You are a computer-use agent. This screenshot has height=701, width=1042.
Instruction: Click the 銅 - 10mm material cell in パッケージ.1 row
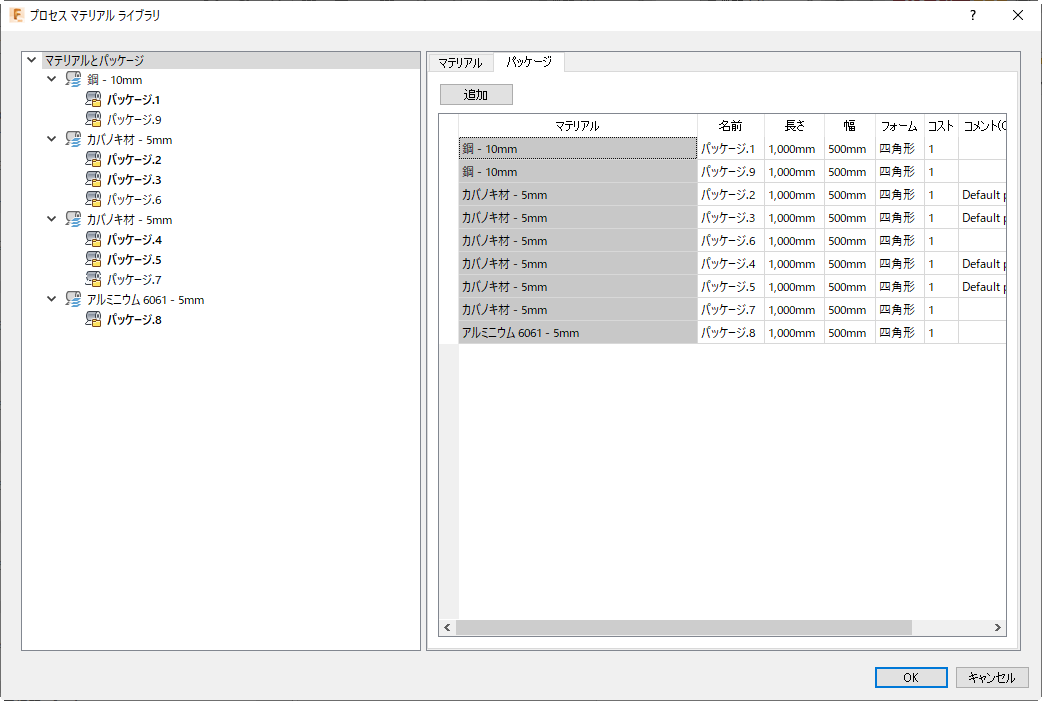click(x=577, y=149)
